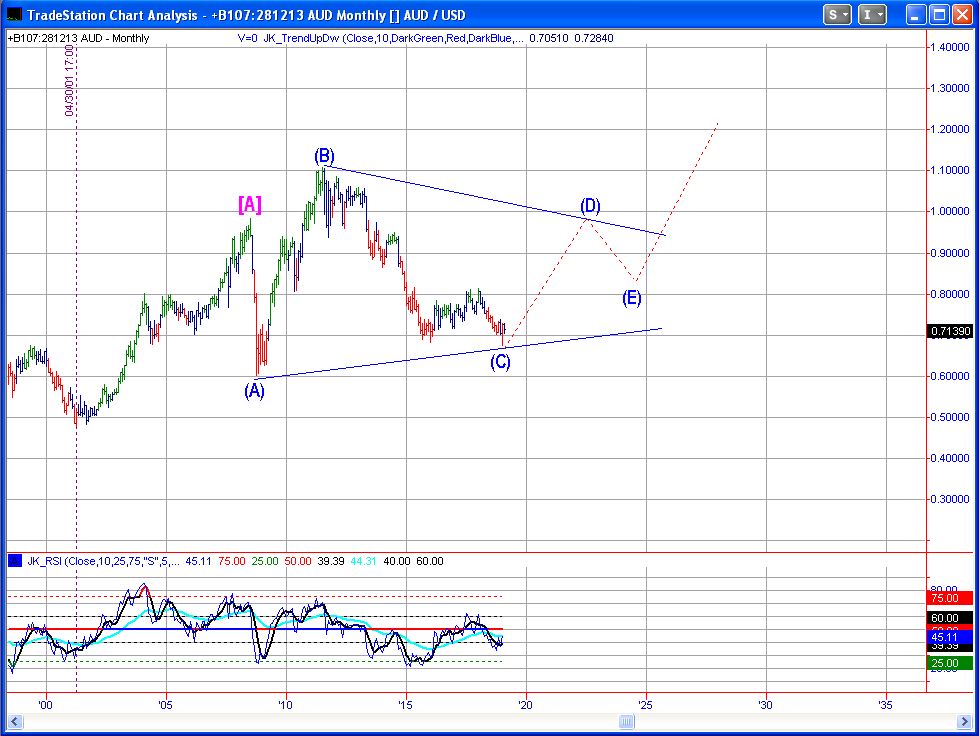Click the 04/30/01 17:00 vertical line label
This screenshot has height=736, width=979.
coord(69,80)
